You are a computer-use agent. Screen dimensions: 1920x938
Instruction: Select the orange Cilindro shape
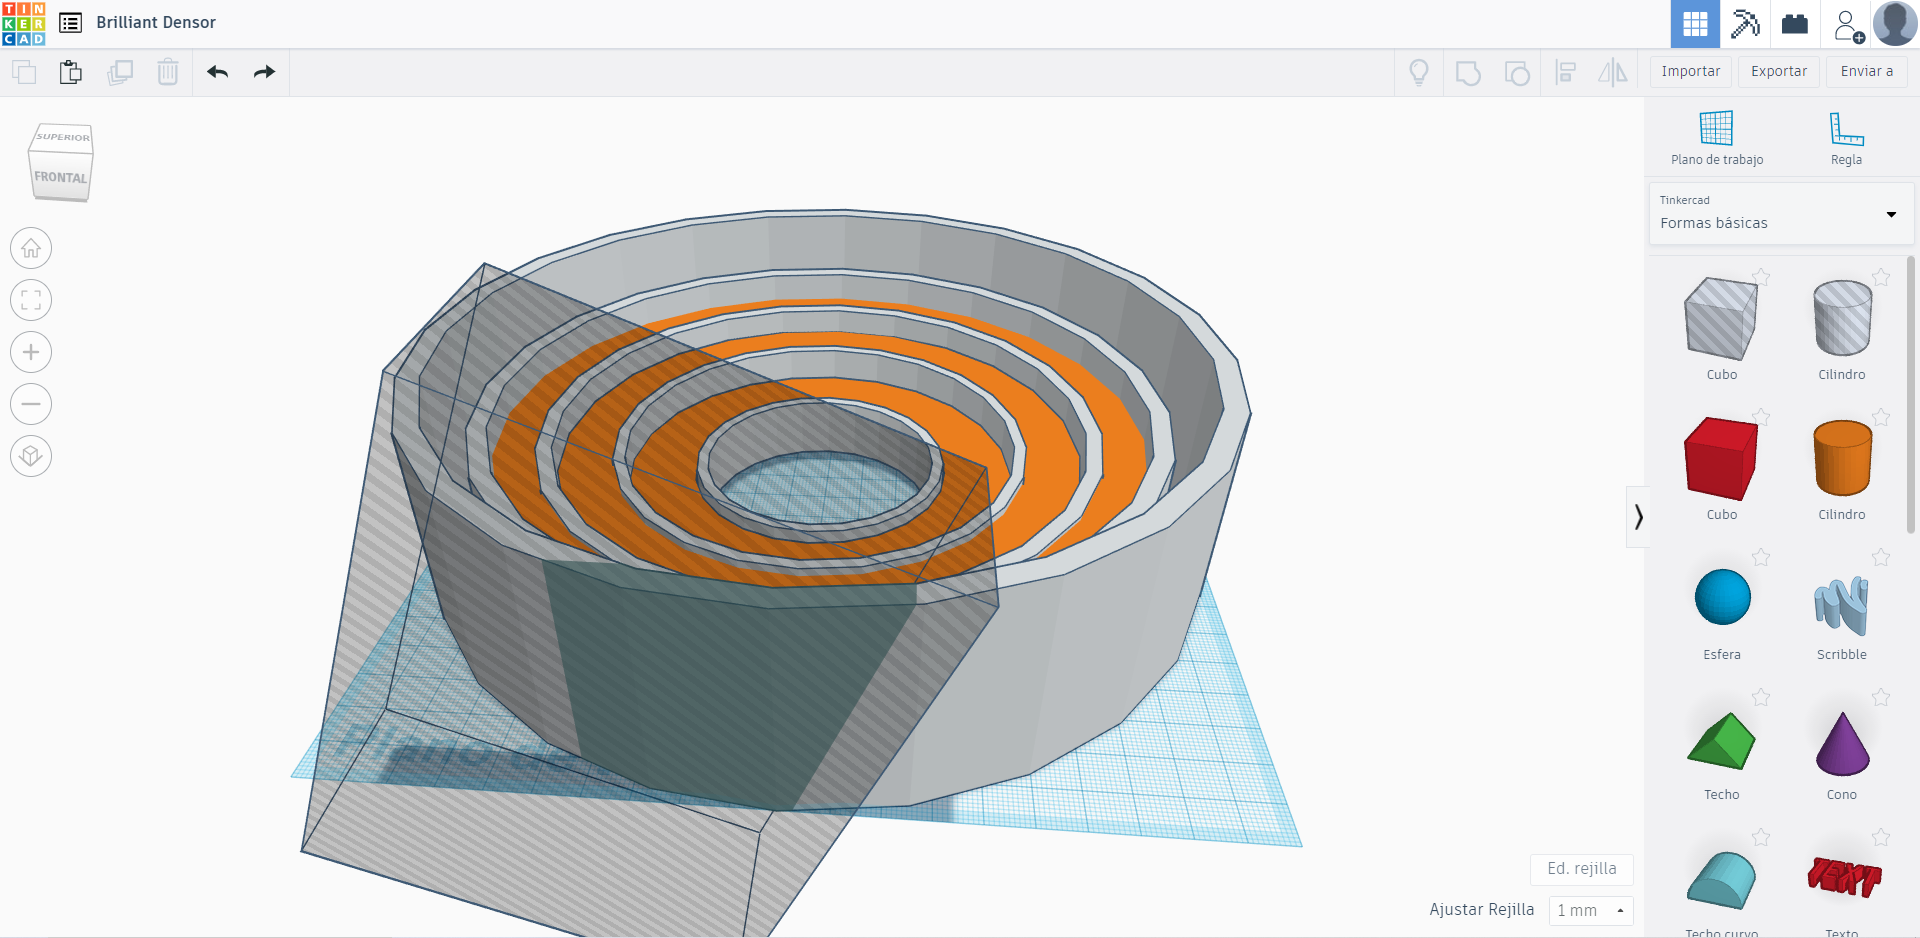coord(1842,458)
